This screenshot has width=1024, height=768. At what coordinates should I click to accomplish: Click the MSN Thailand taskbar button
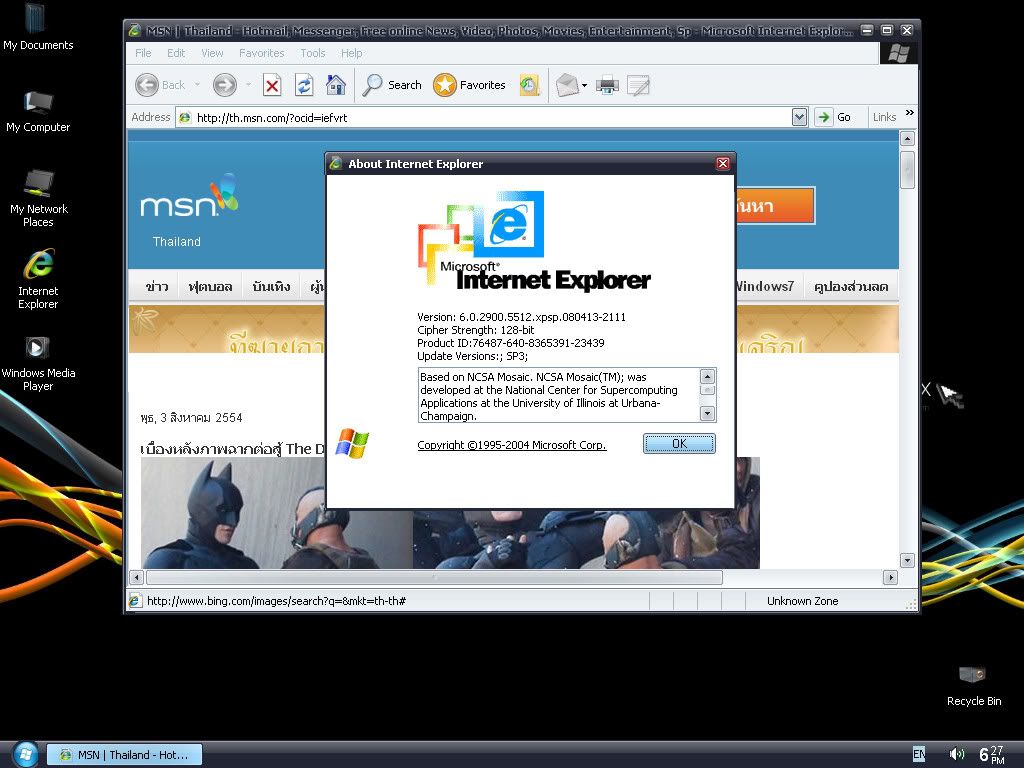124,754
